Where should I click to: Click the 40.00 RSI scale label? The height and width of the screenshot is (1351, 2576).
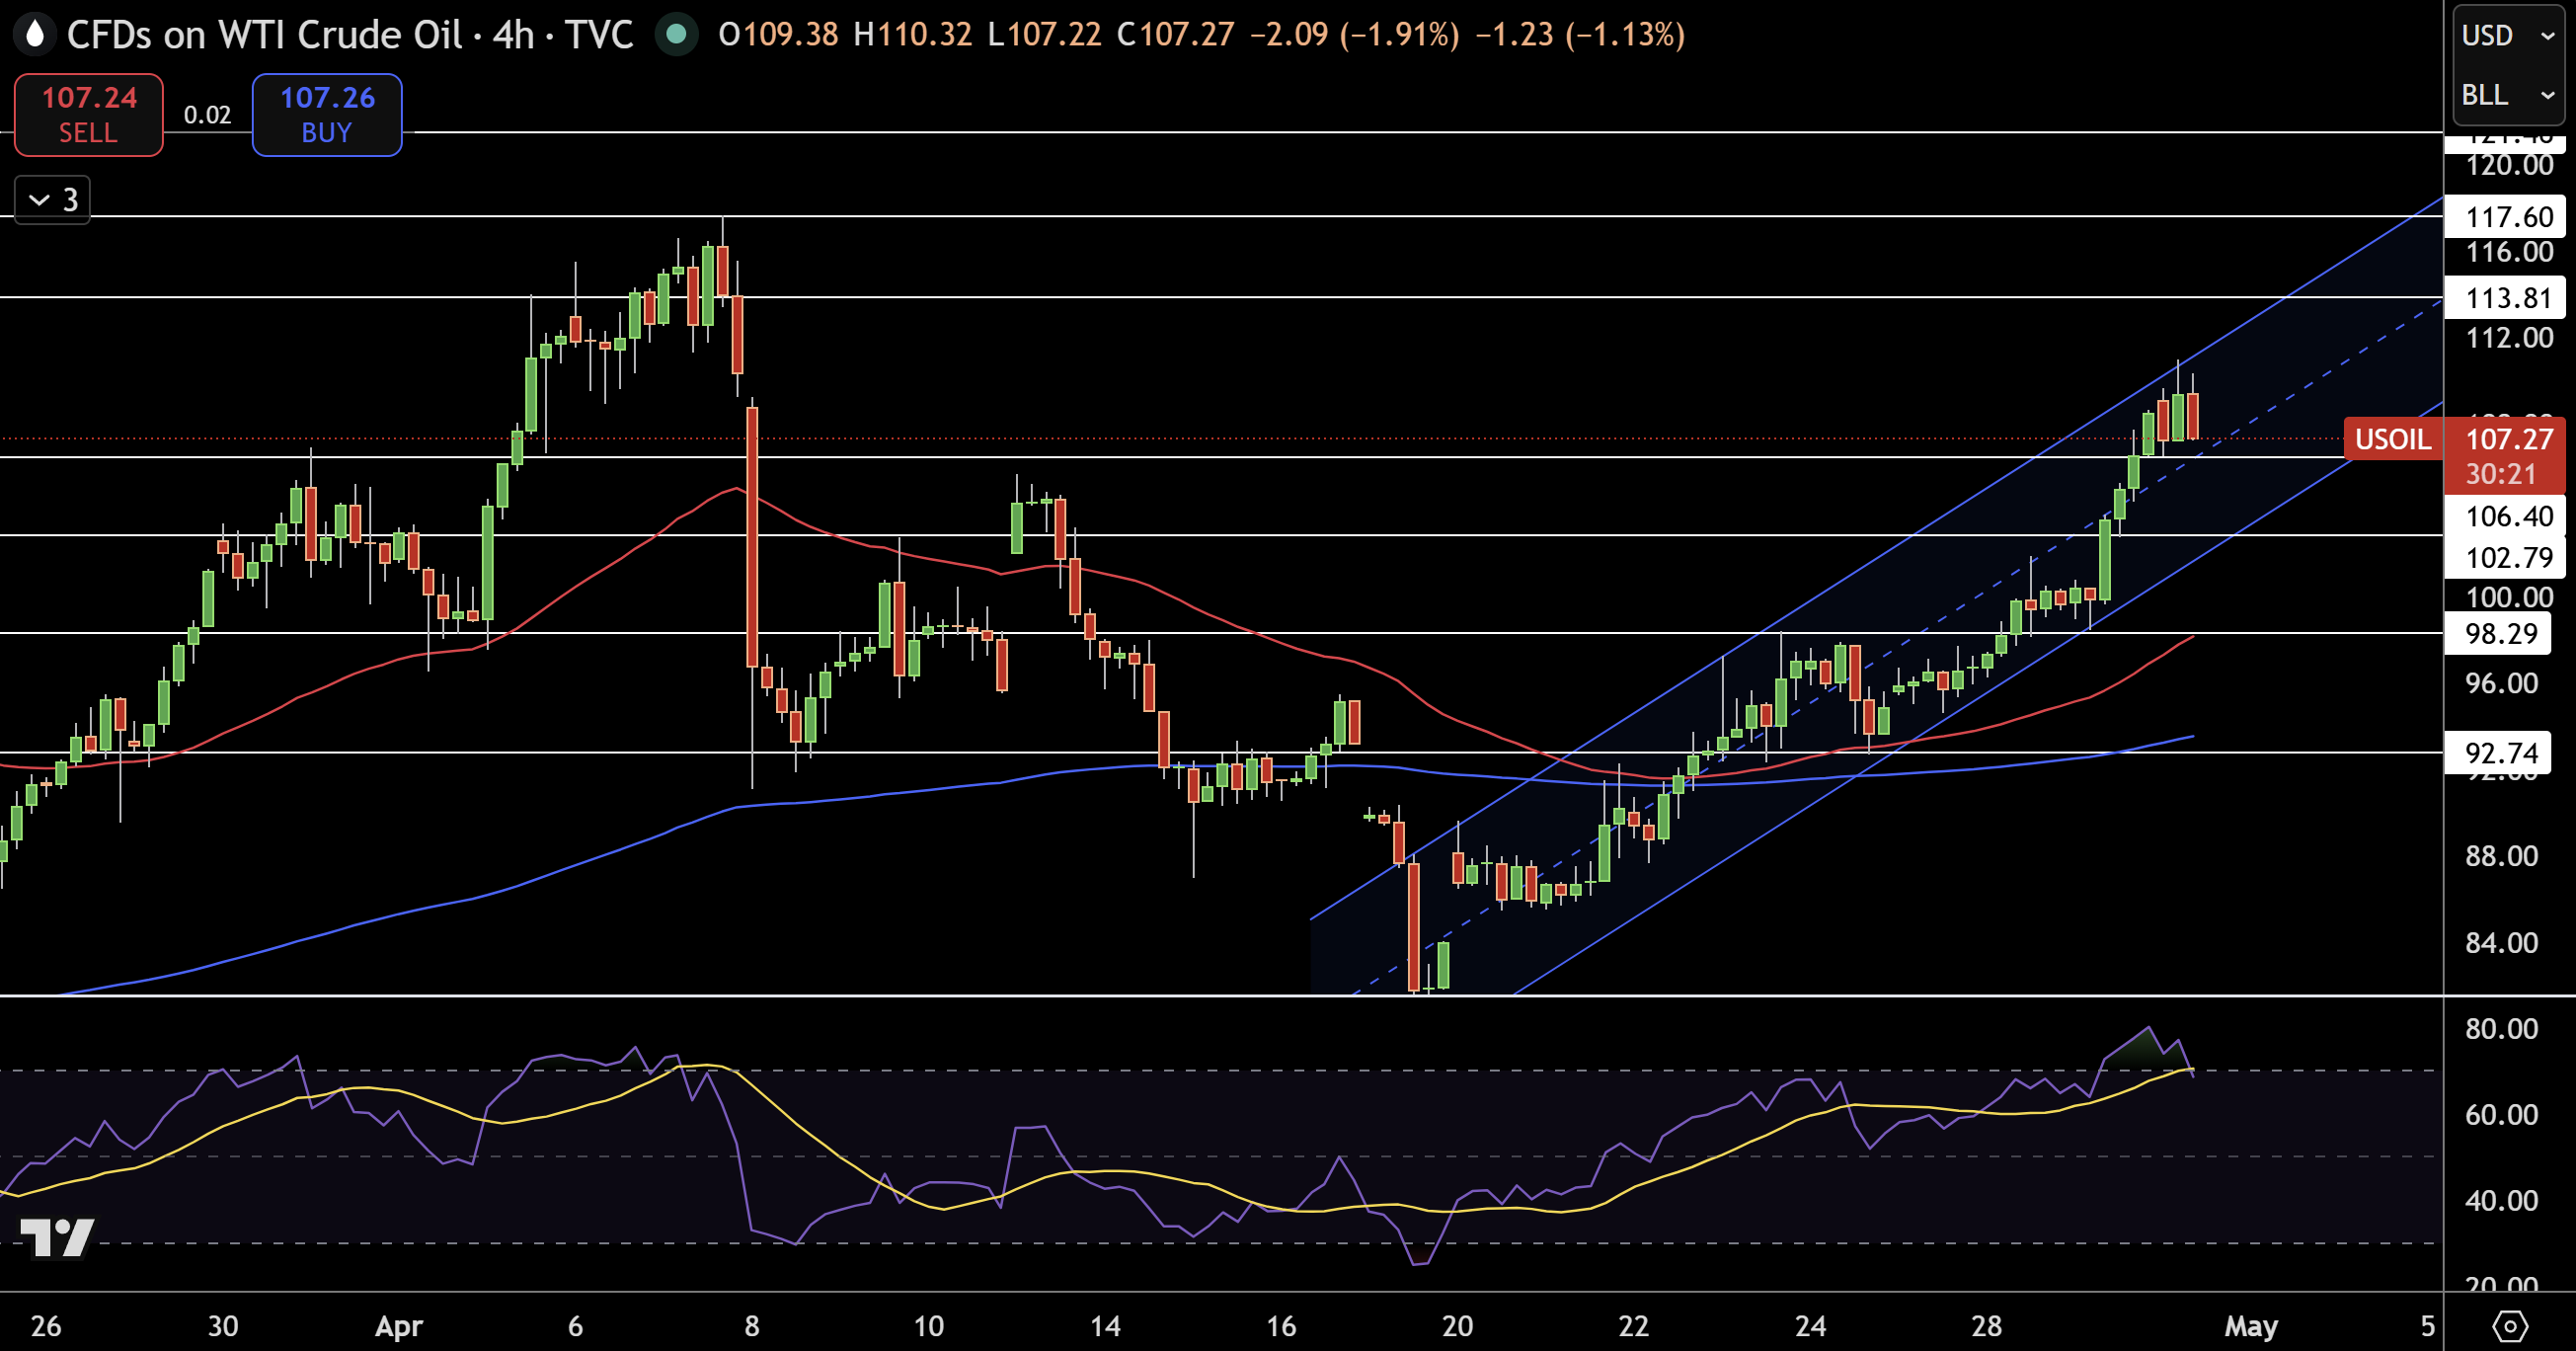pyautogui.click(x=2501, y=1201)
